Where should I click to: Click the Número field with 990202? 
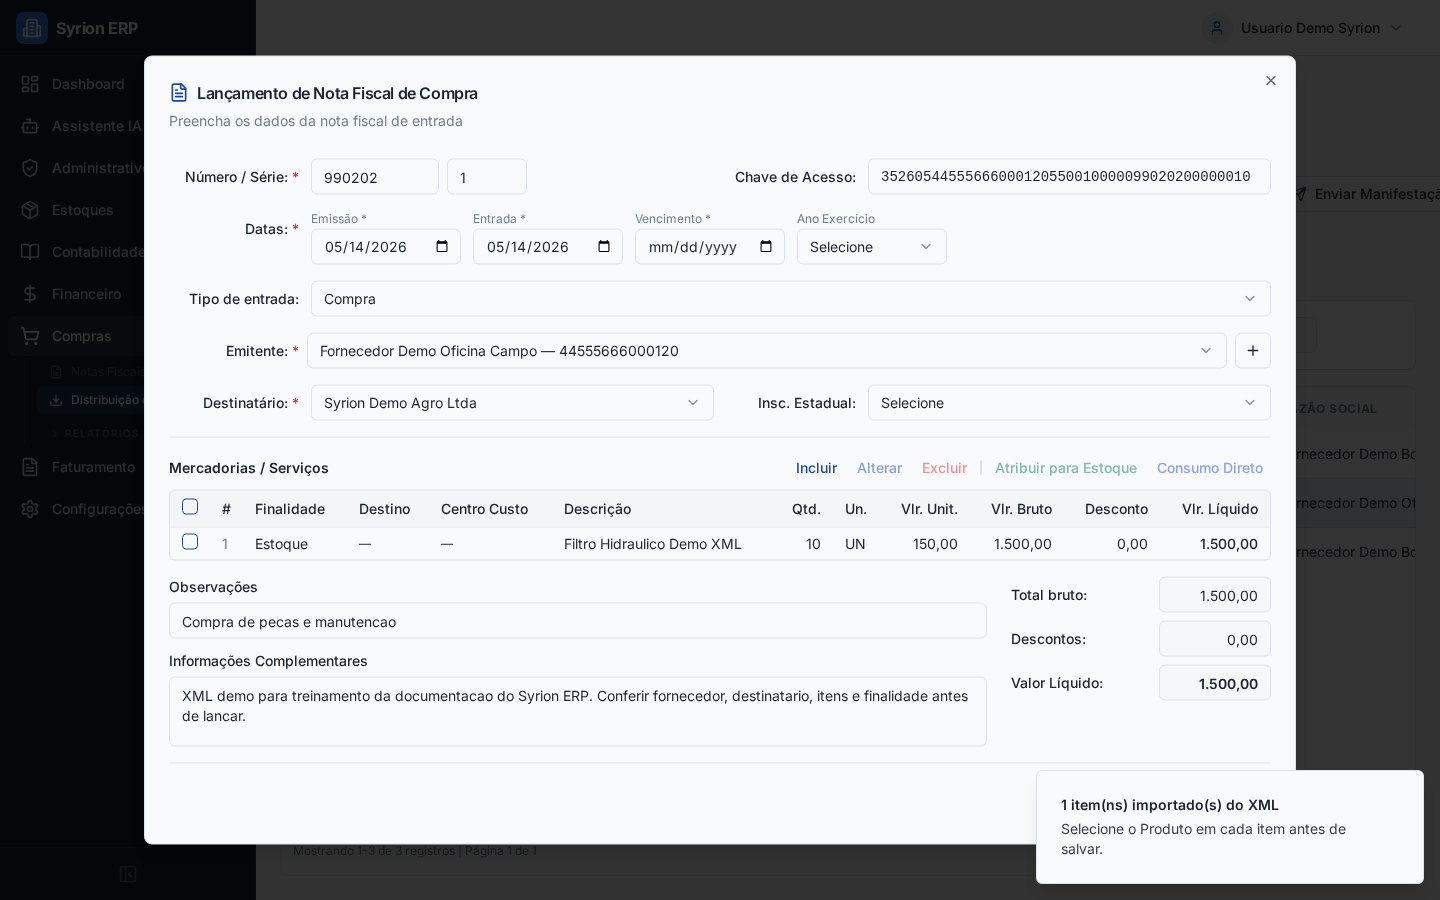point(375,177)
